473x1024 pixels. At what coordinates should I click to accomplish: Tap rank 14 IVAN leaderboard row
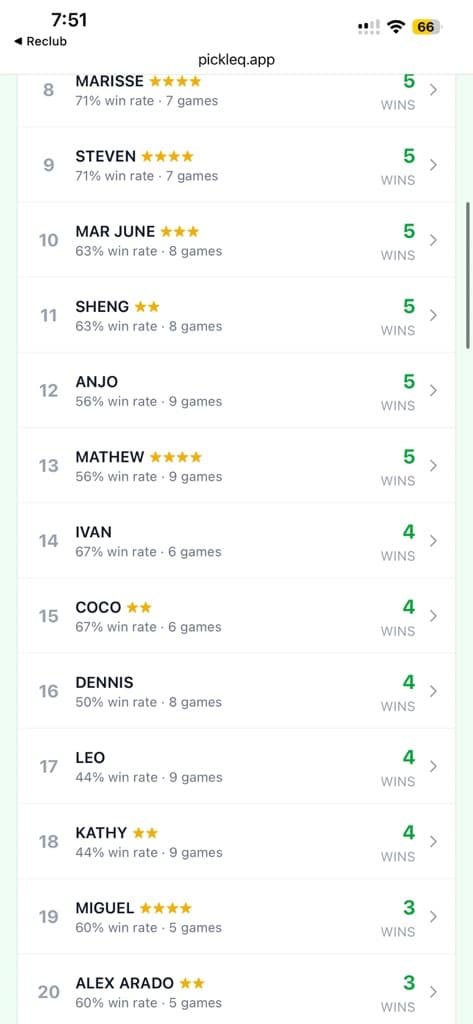[x=236, y=541]
